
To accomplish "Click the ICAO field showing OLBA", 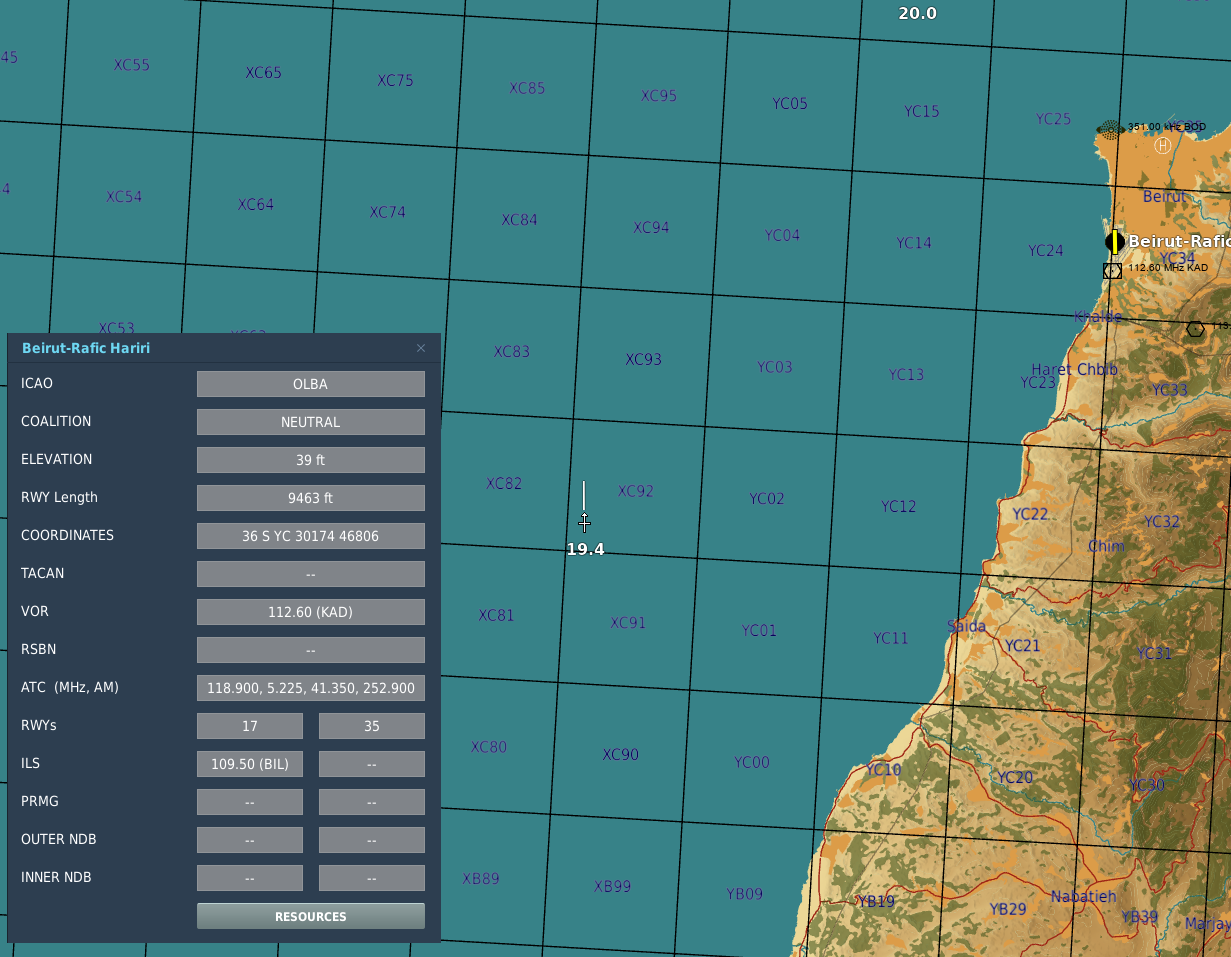I will coord(311,384).
